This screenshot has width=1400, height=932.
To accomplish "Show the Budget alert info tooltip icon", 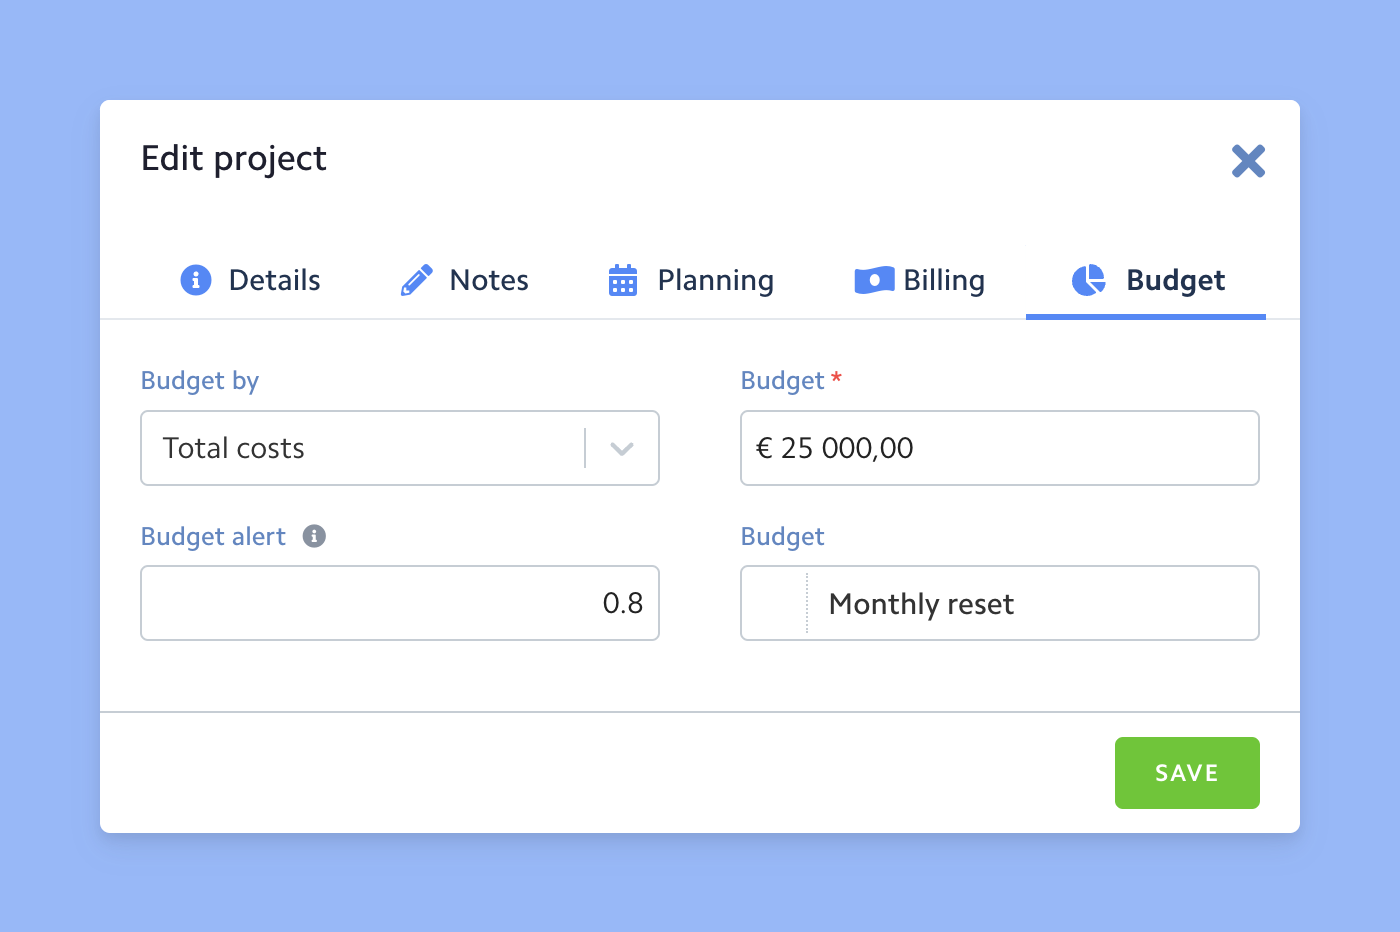I will pyautogui.click(x=314, y=537).
